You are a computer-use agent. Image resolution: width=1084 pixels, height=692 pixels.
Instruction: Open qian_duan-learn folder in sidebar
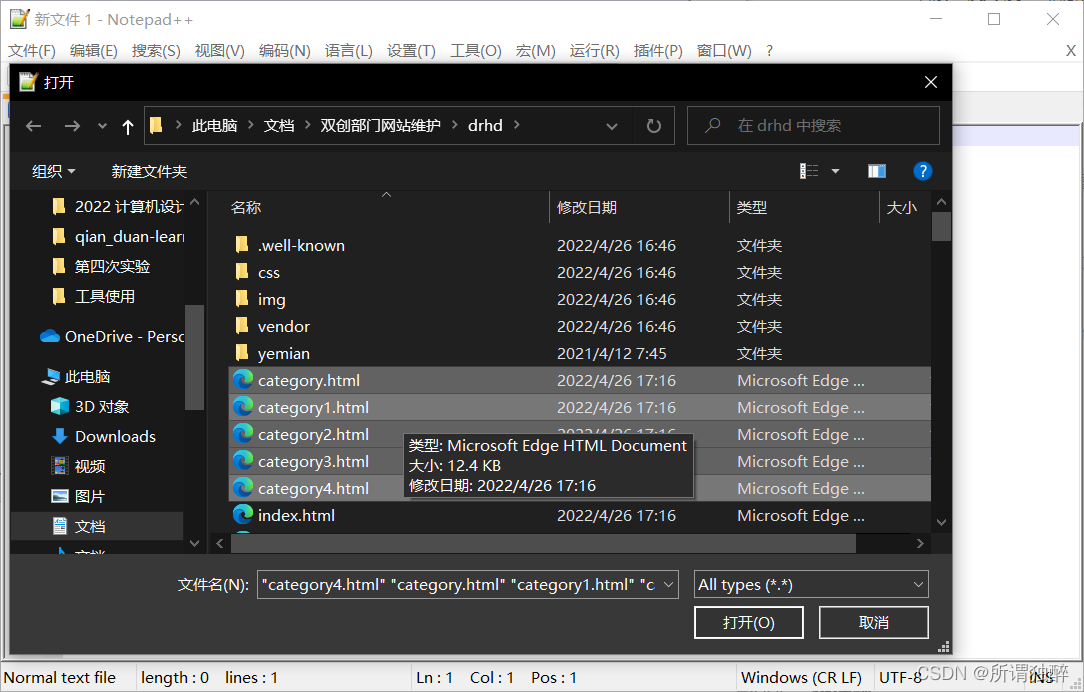(118, 236)
